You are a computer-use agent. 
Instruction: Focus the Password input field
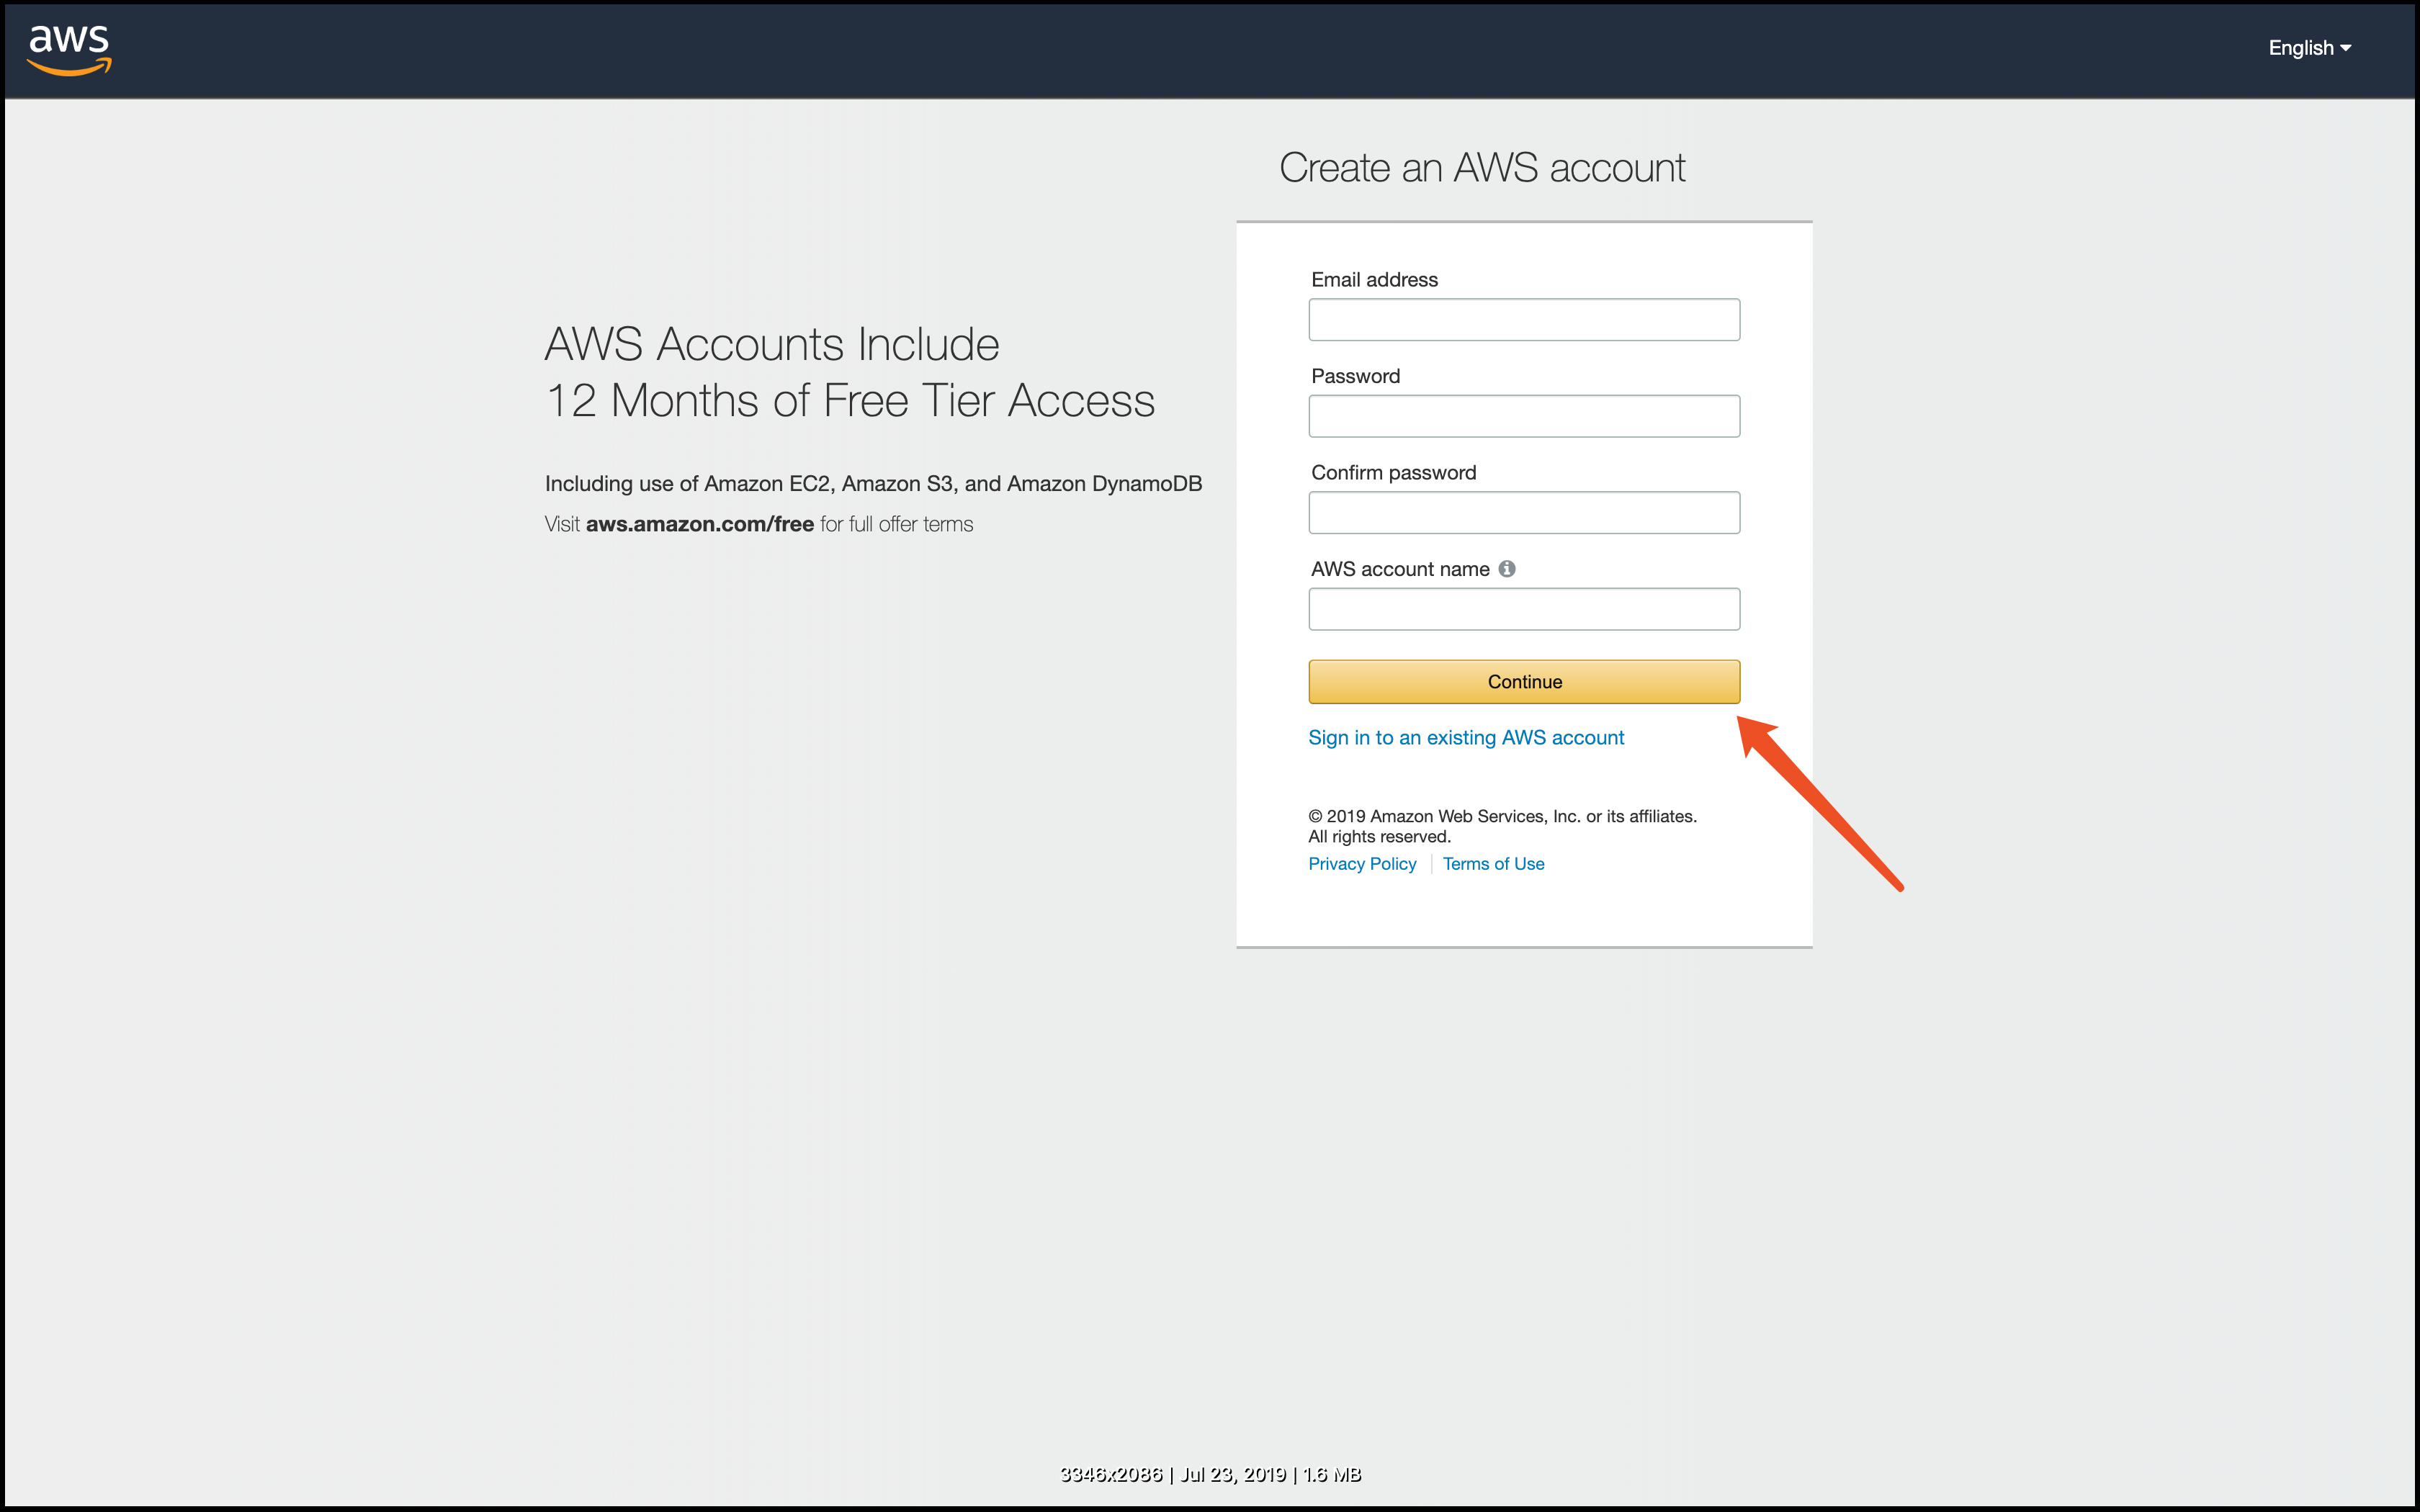[x=1523, y=416]
